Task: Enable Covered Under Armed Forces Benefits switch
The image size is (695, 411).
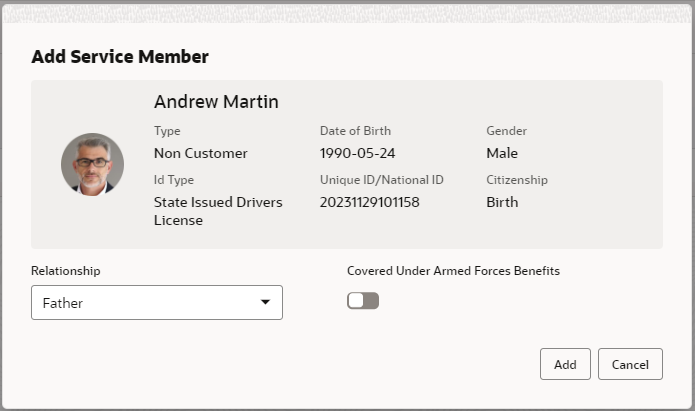Action: pyautogui.click(x=363, y=301)
